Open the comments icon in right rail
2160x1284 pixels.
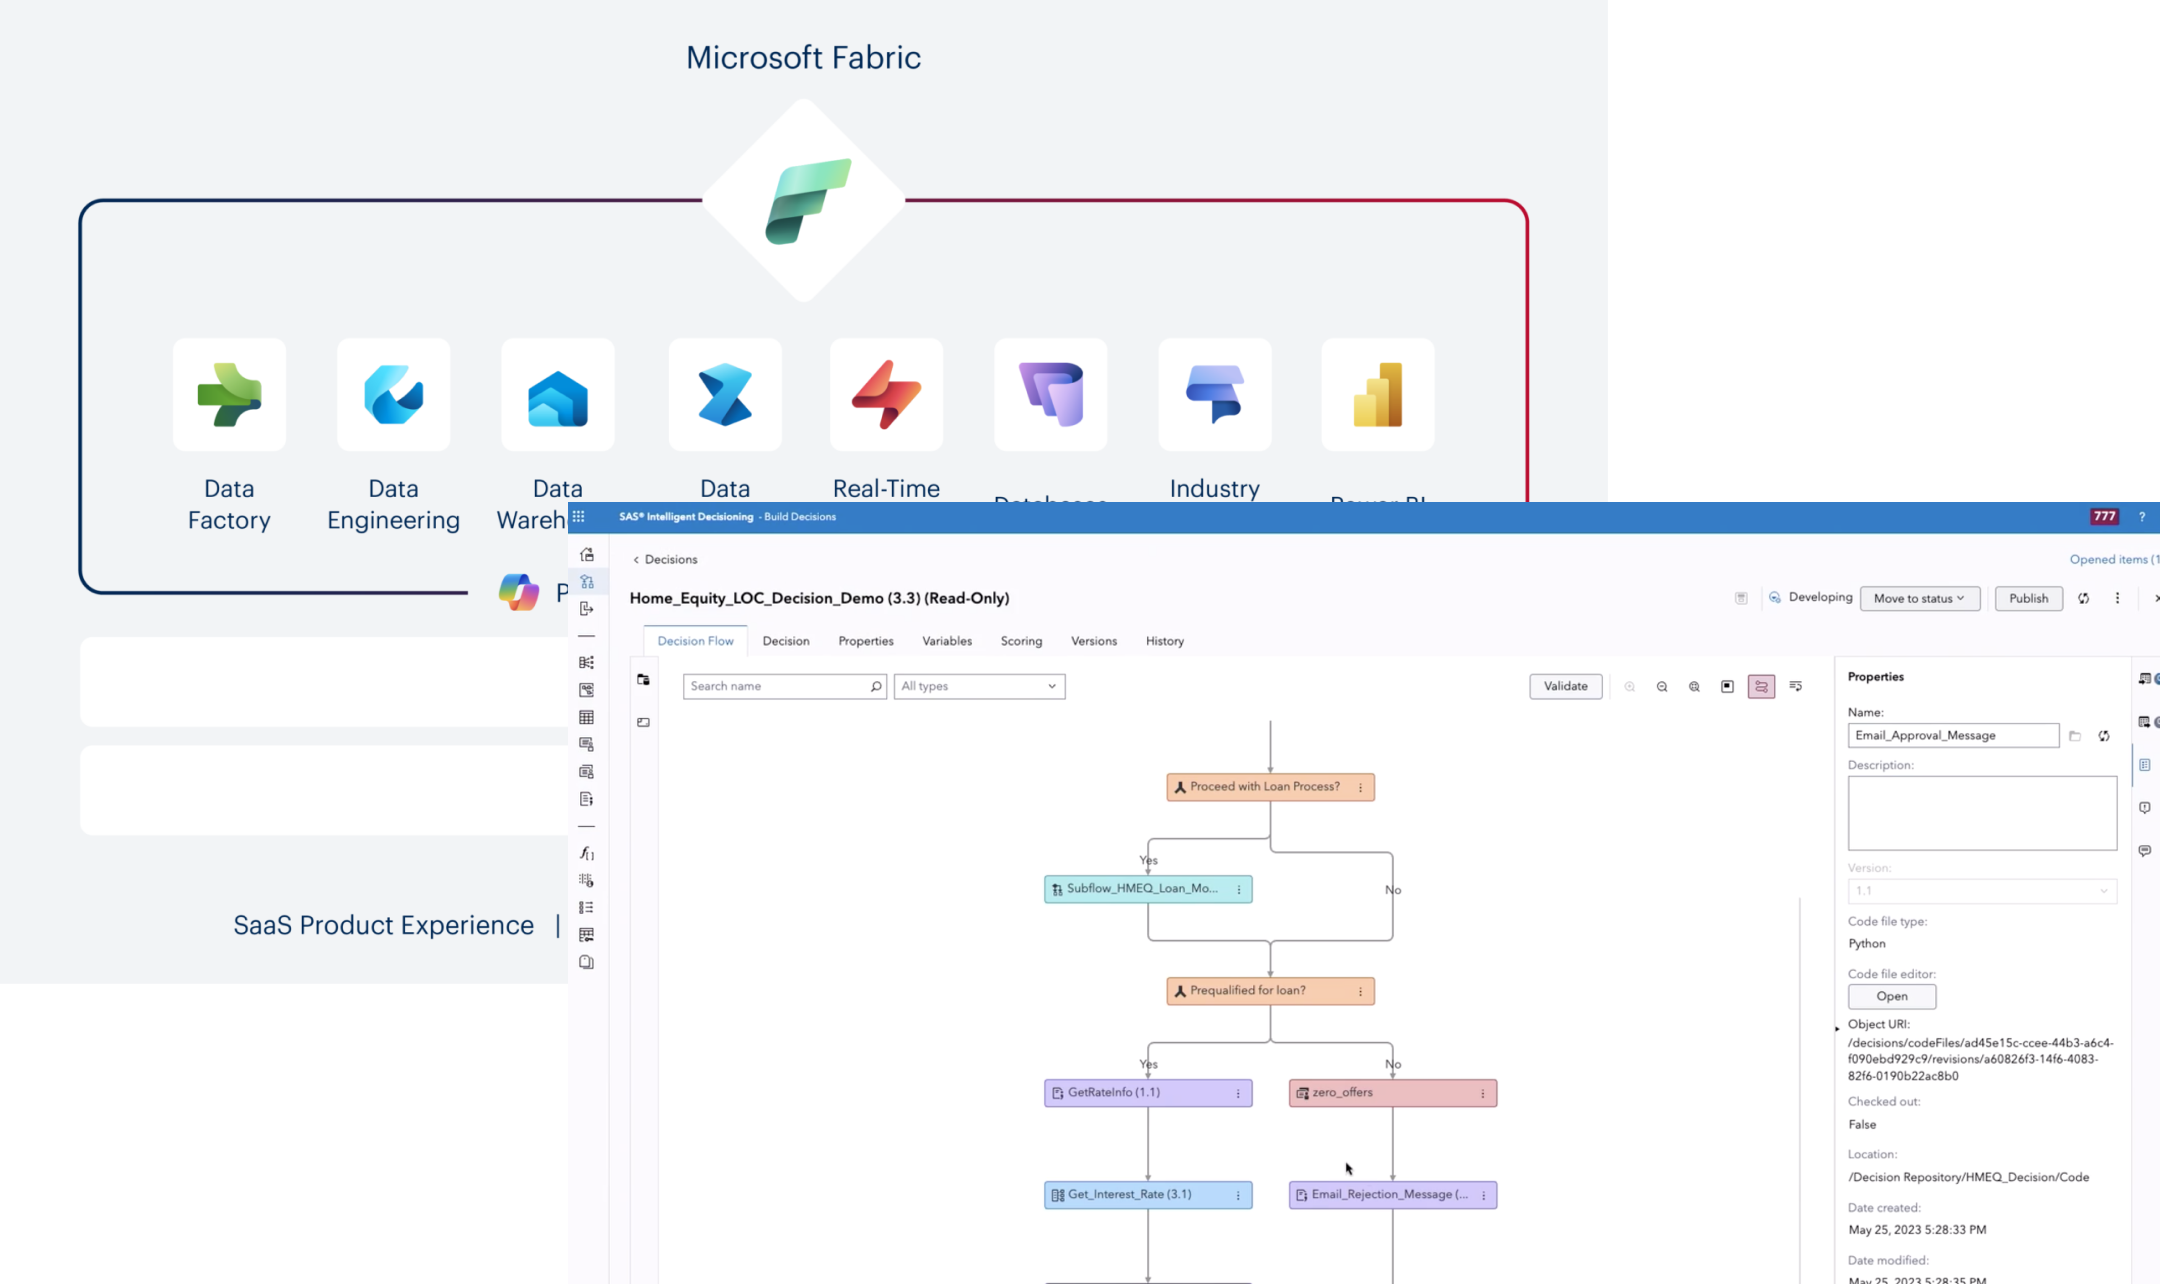[x=2145, y=851]
